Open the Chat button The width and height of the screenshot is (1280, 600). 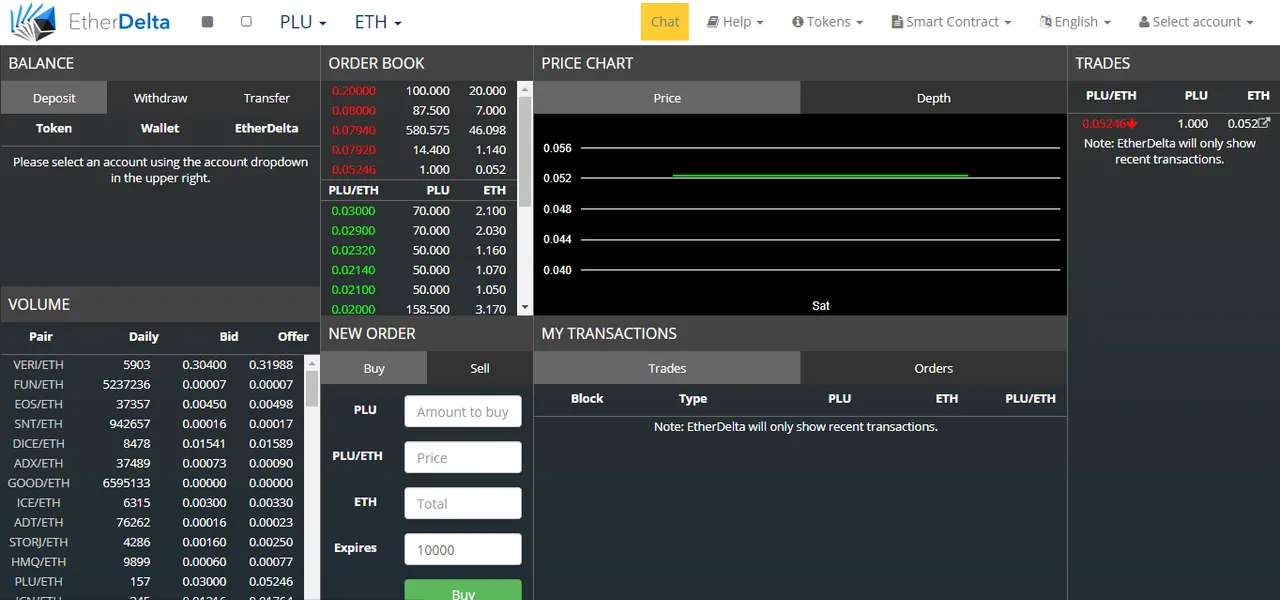(665, 21)
